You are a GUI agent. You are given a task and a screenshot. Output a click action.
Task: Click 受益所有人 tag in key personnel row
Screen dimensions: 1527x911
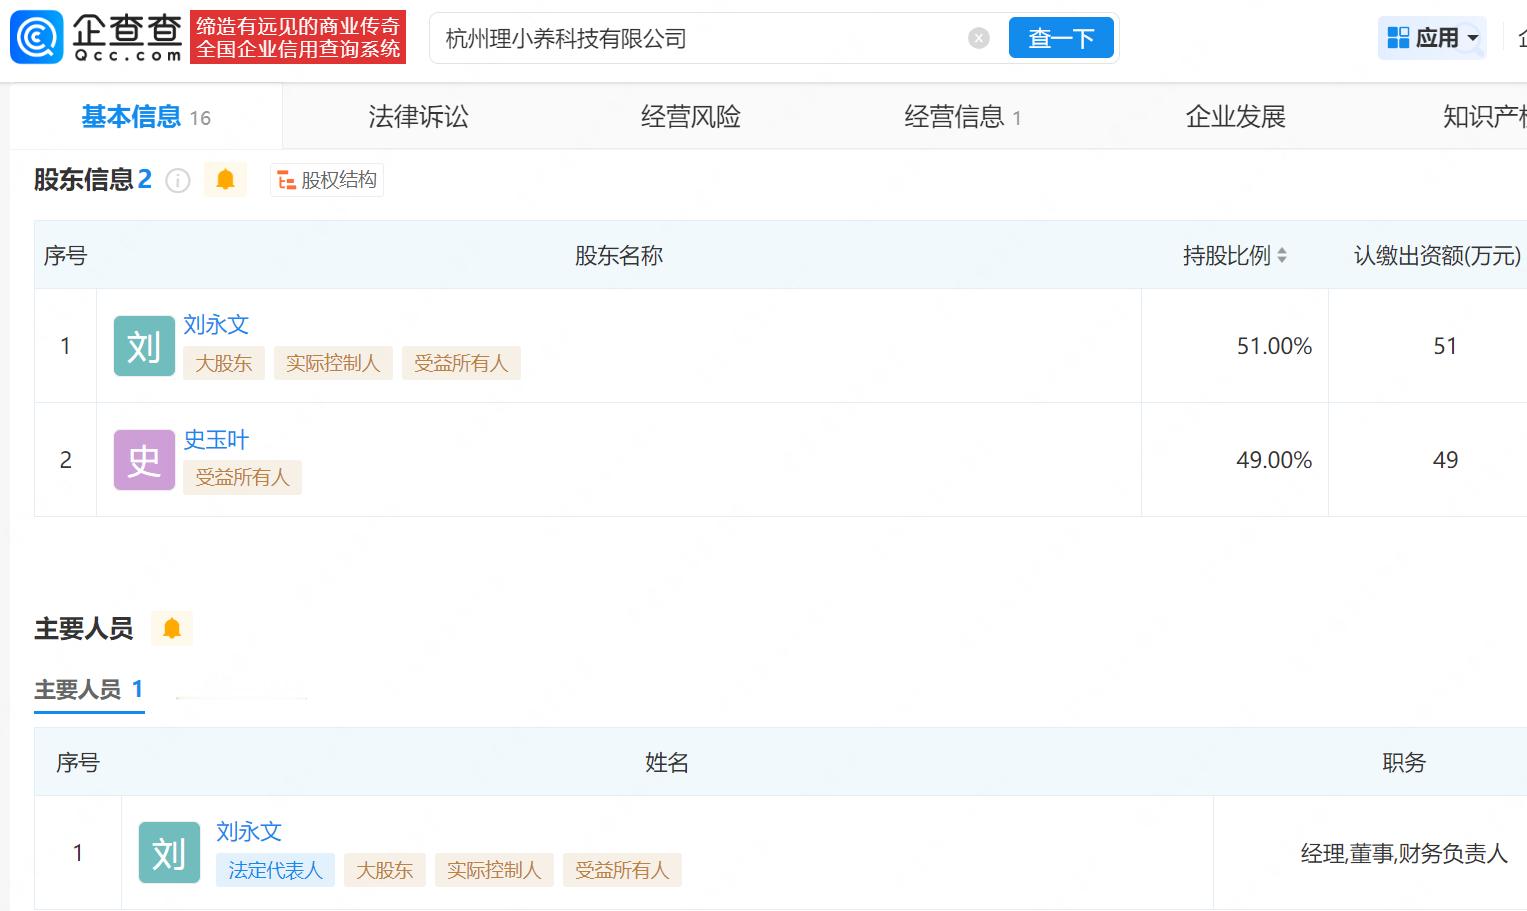[x=622, y=870]
